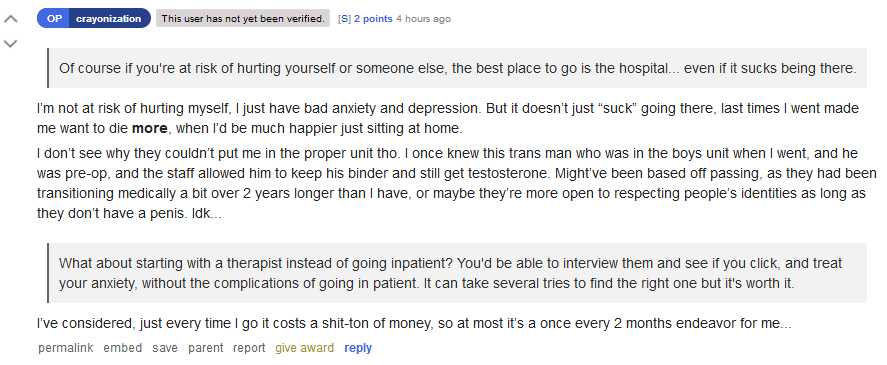Click the blue OP badge
The height and width of the screenshot is (365, 887).
coord(54,18)
